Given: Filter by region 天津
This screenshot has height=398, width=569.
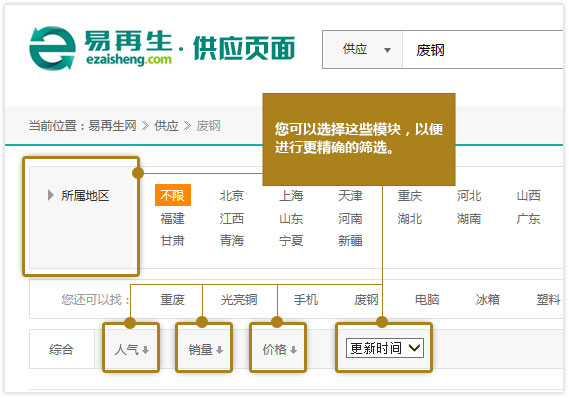Looking at the screenshot, I should coord(350,196).
